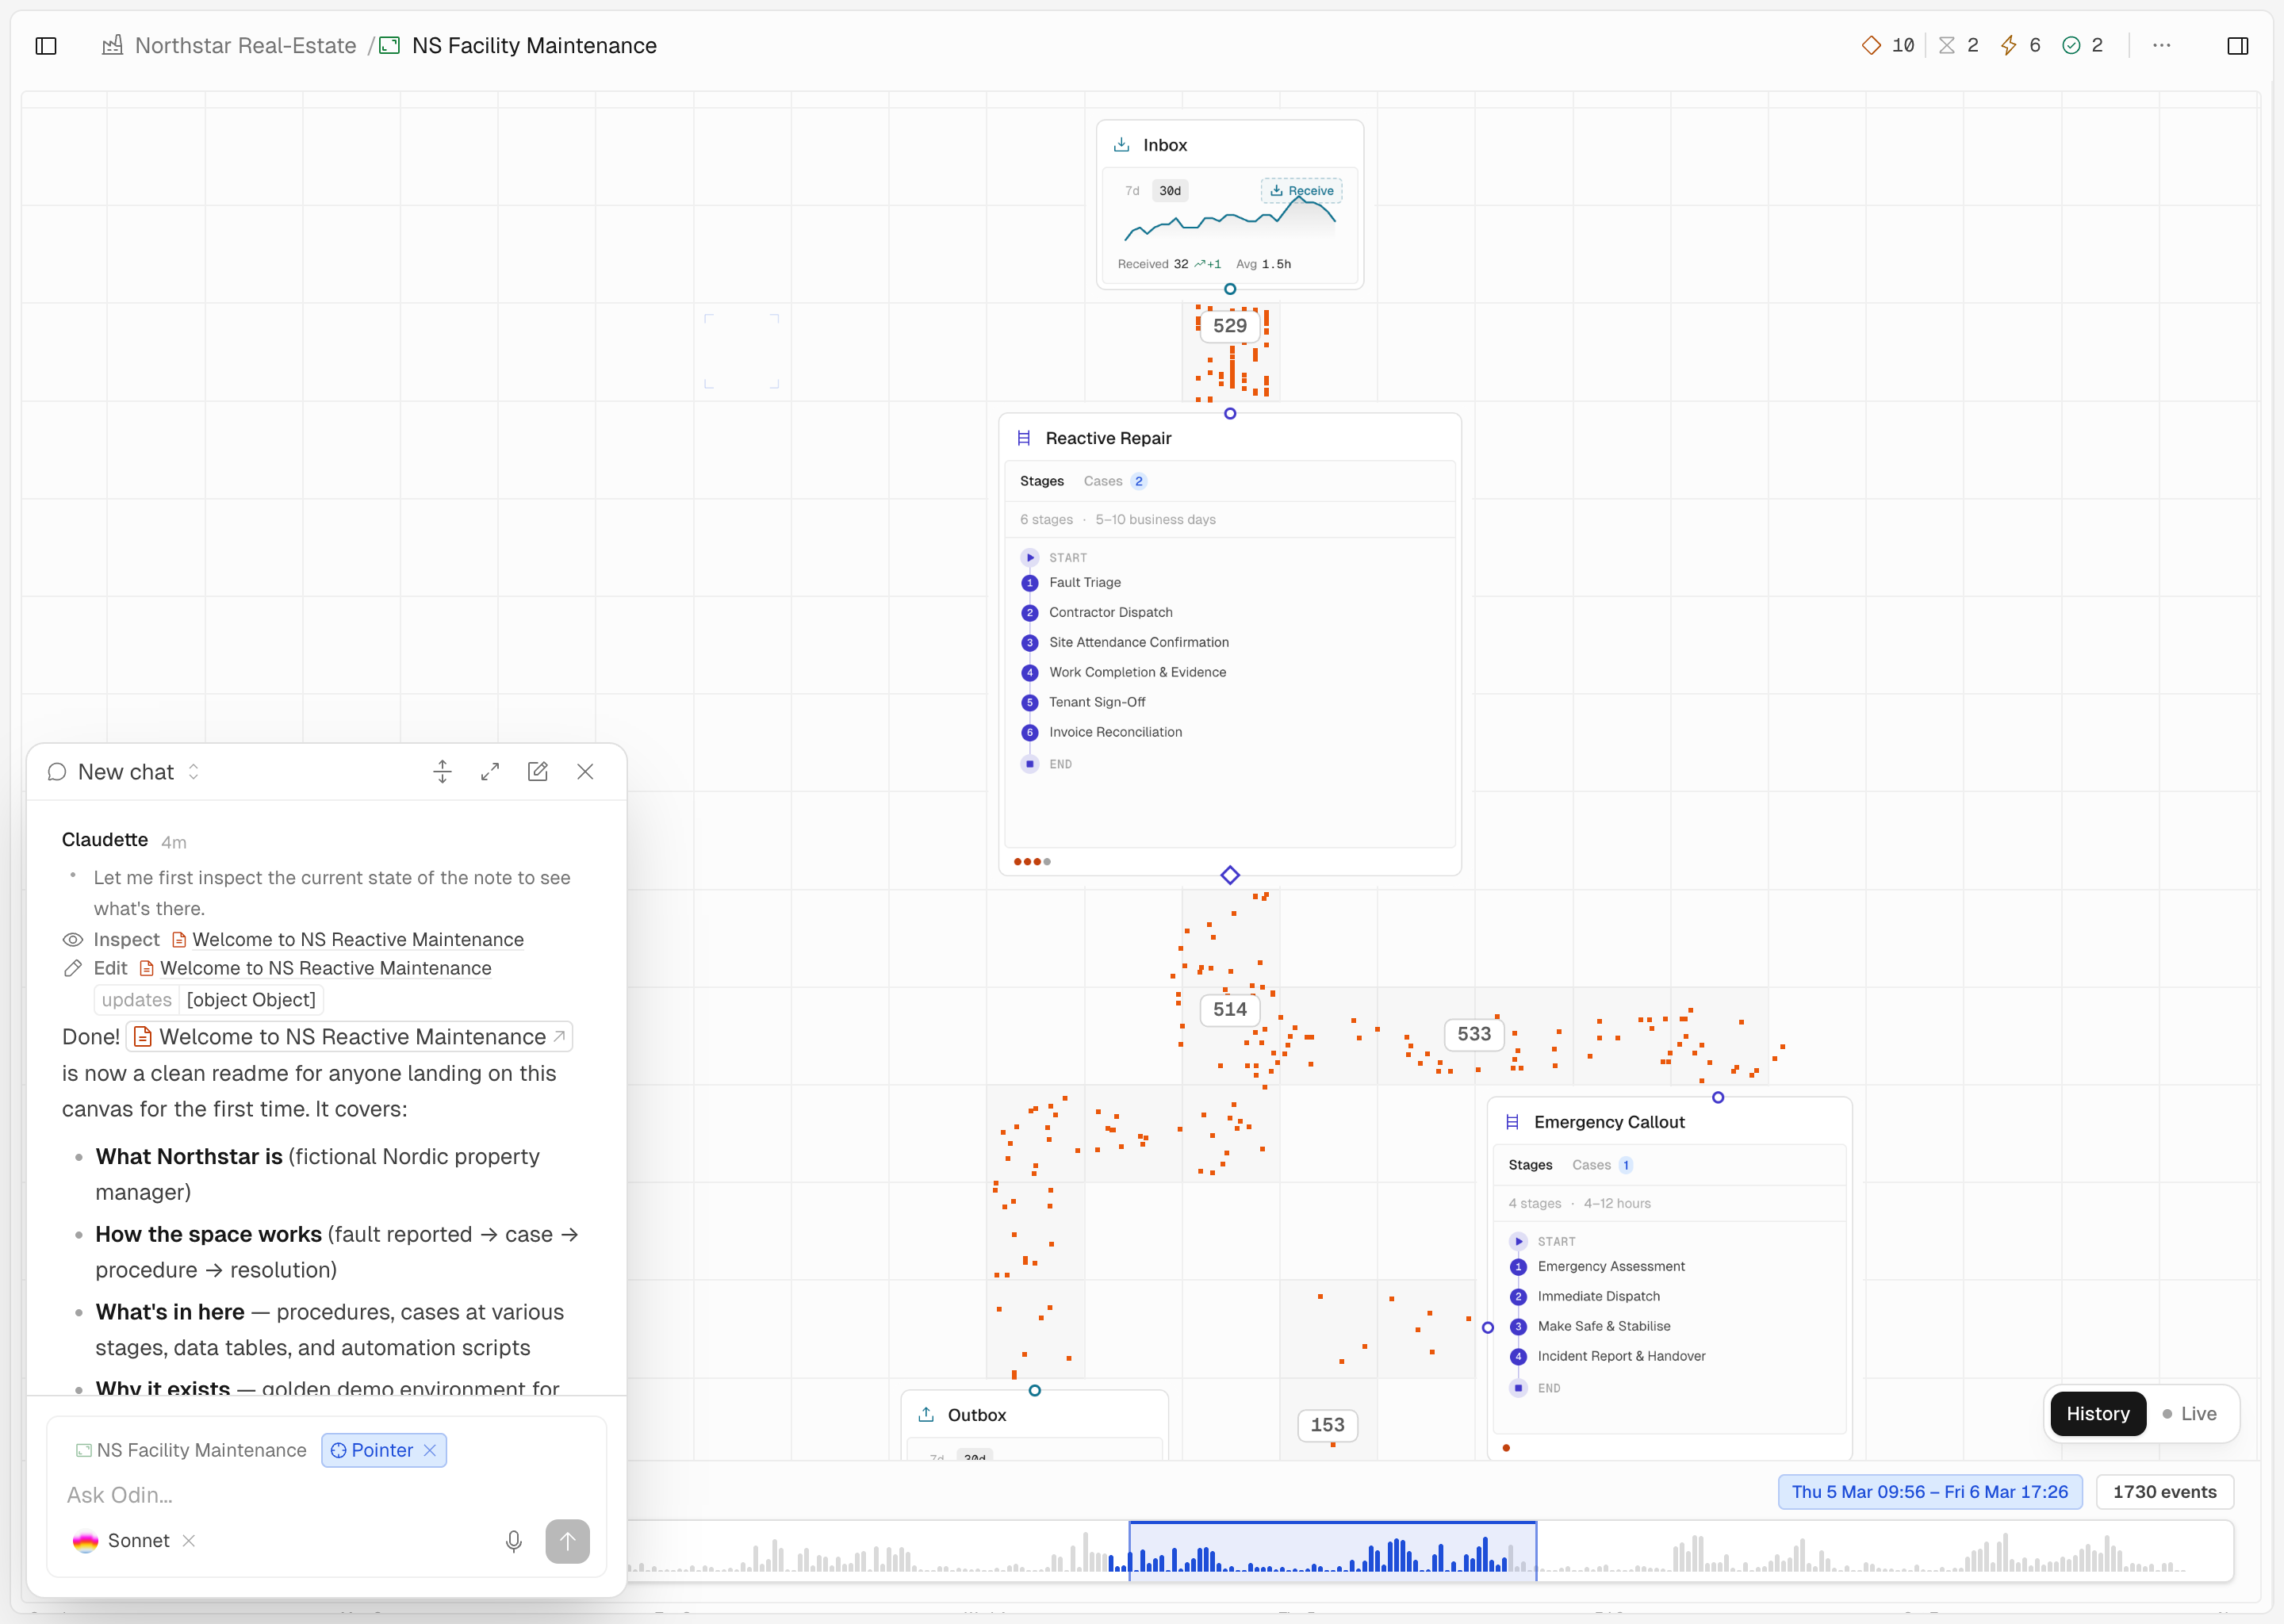Switch to Live mode
This screenshot has height=1624, width=2284.
2189,1414
